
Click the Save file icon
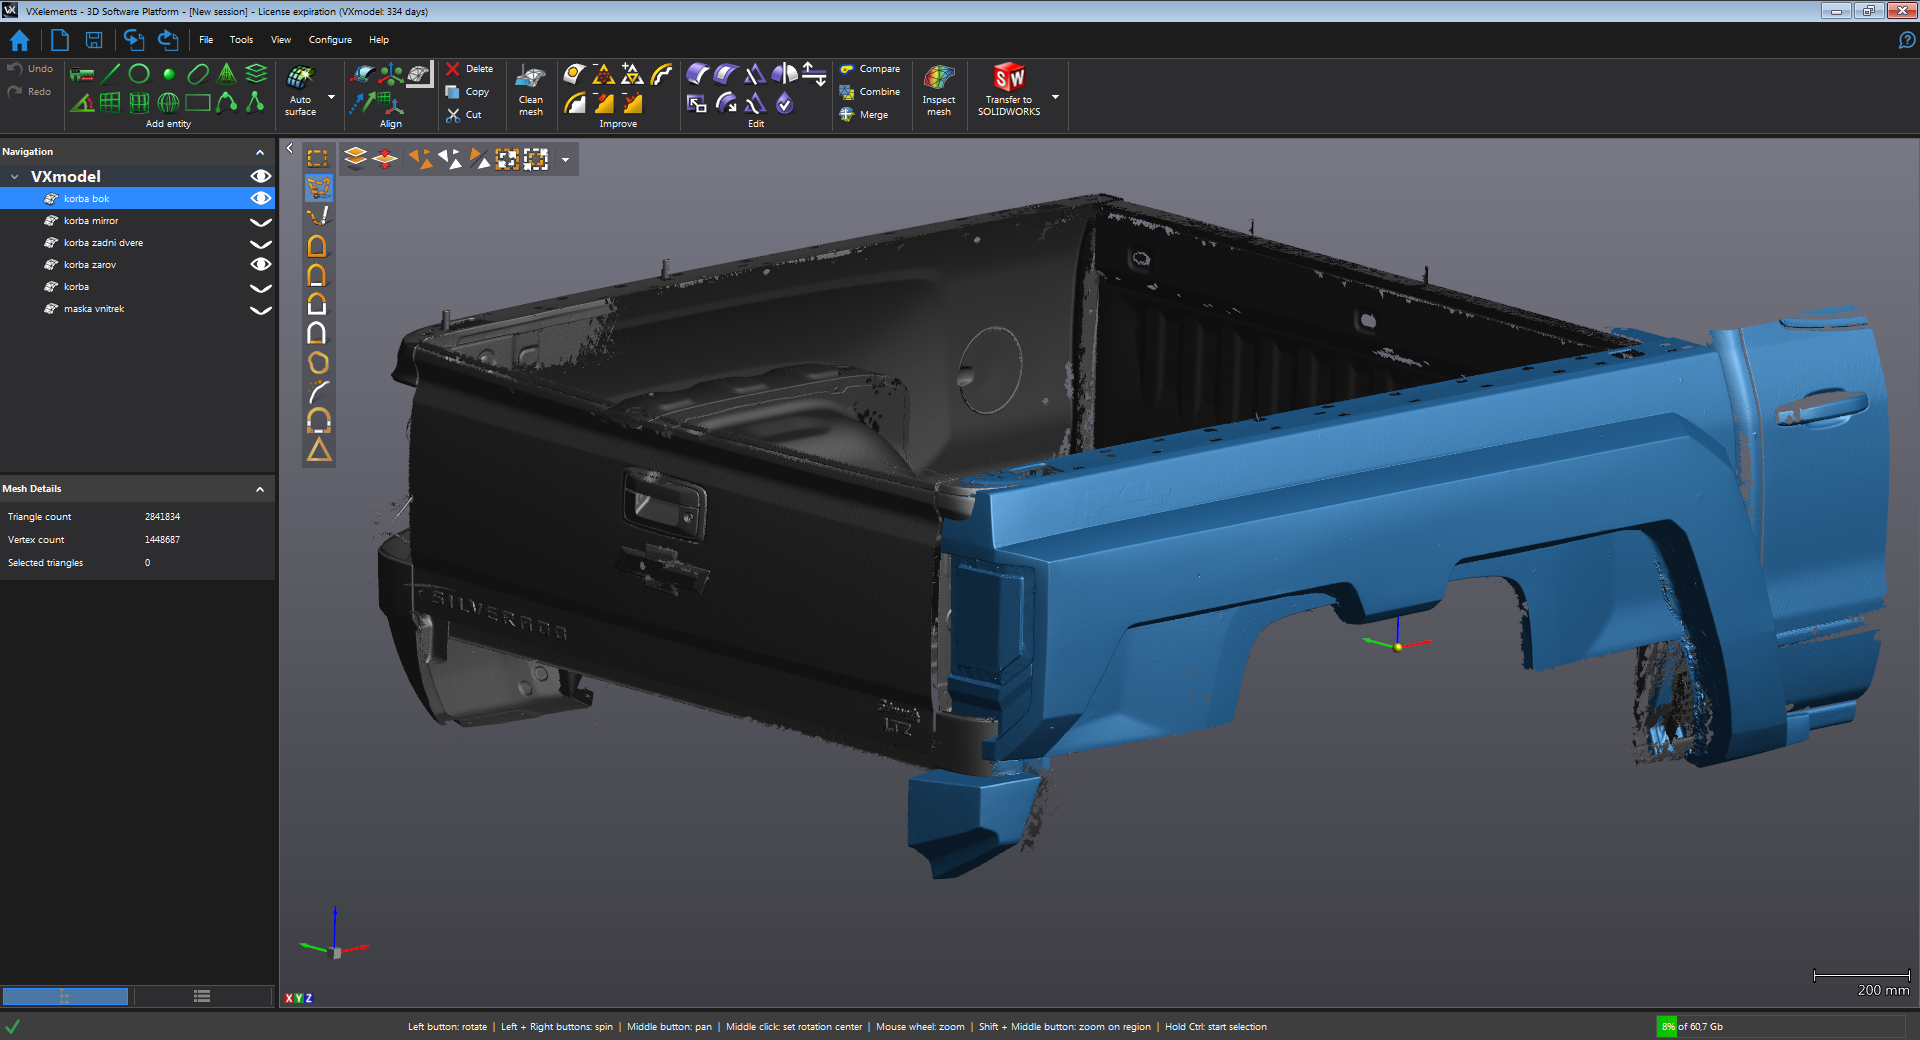click(94, 40)
